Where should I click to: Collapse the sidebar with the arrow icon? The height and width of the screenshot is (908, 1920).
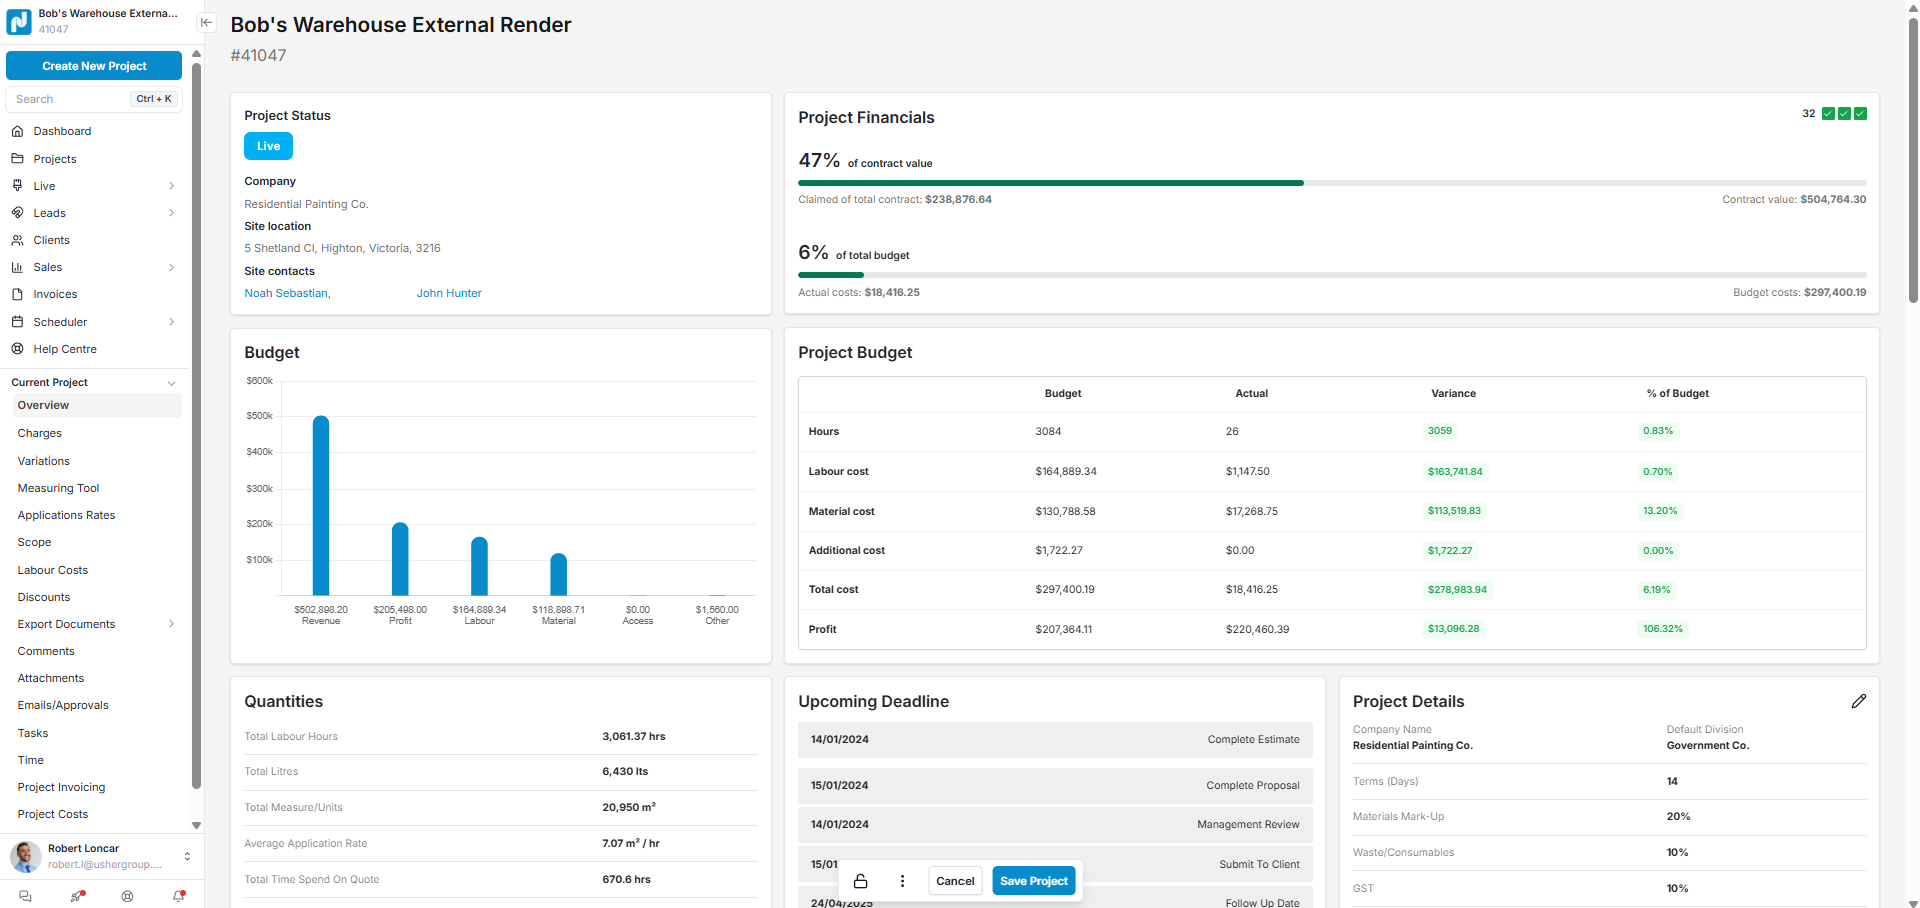point(206,22)
